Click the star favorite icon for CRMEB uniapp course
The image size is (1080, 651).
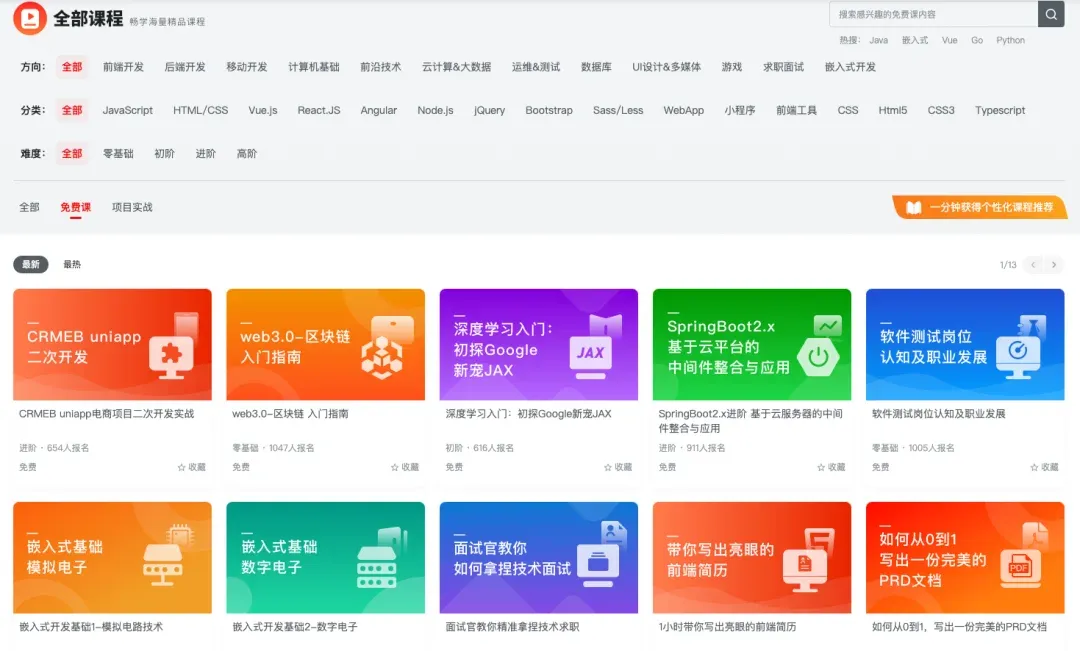(182, 467)
